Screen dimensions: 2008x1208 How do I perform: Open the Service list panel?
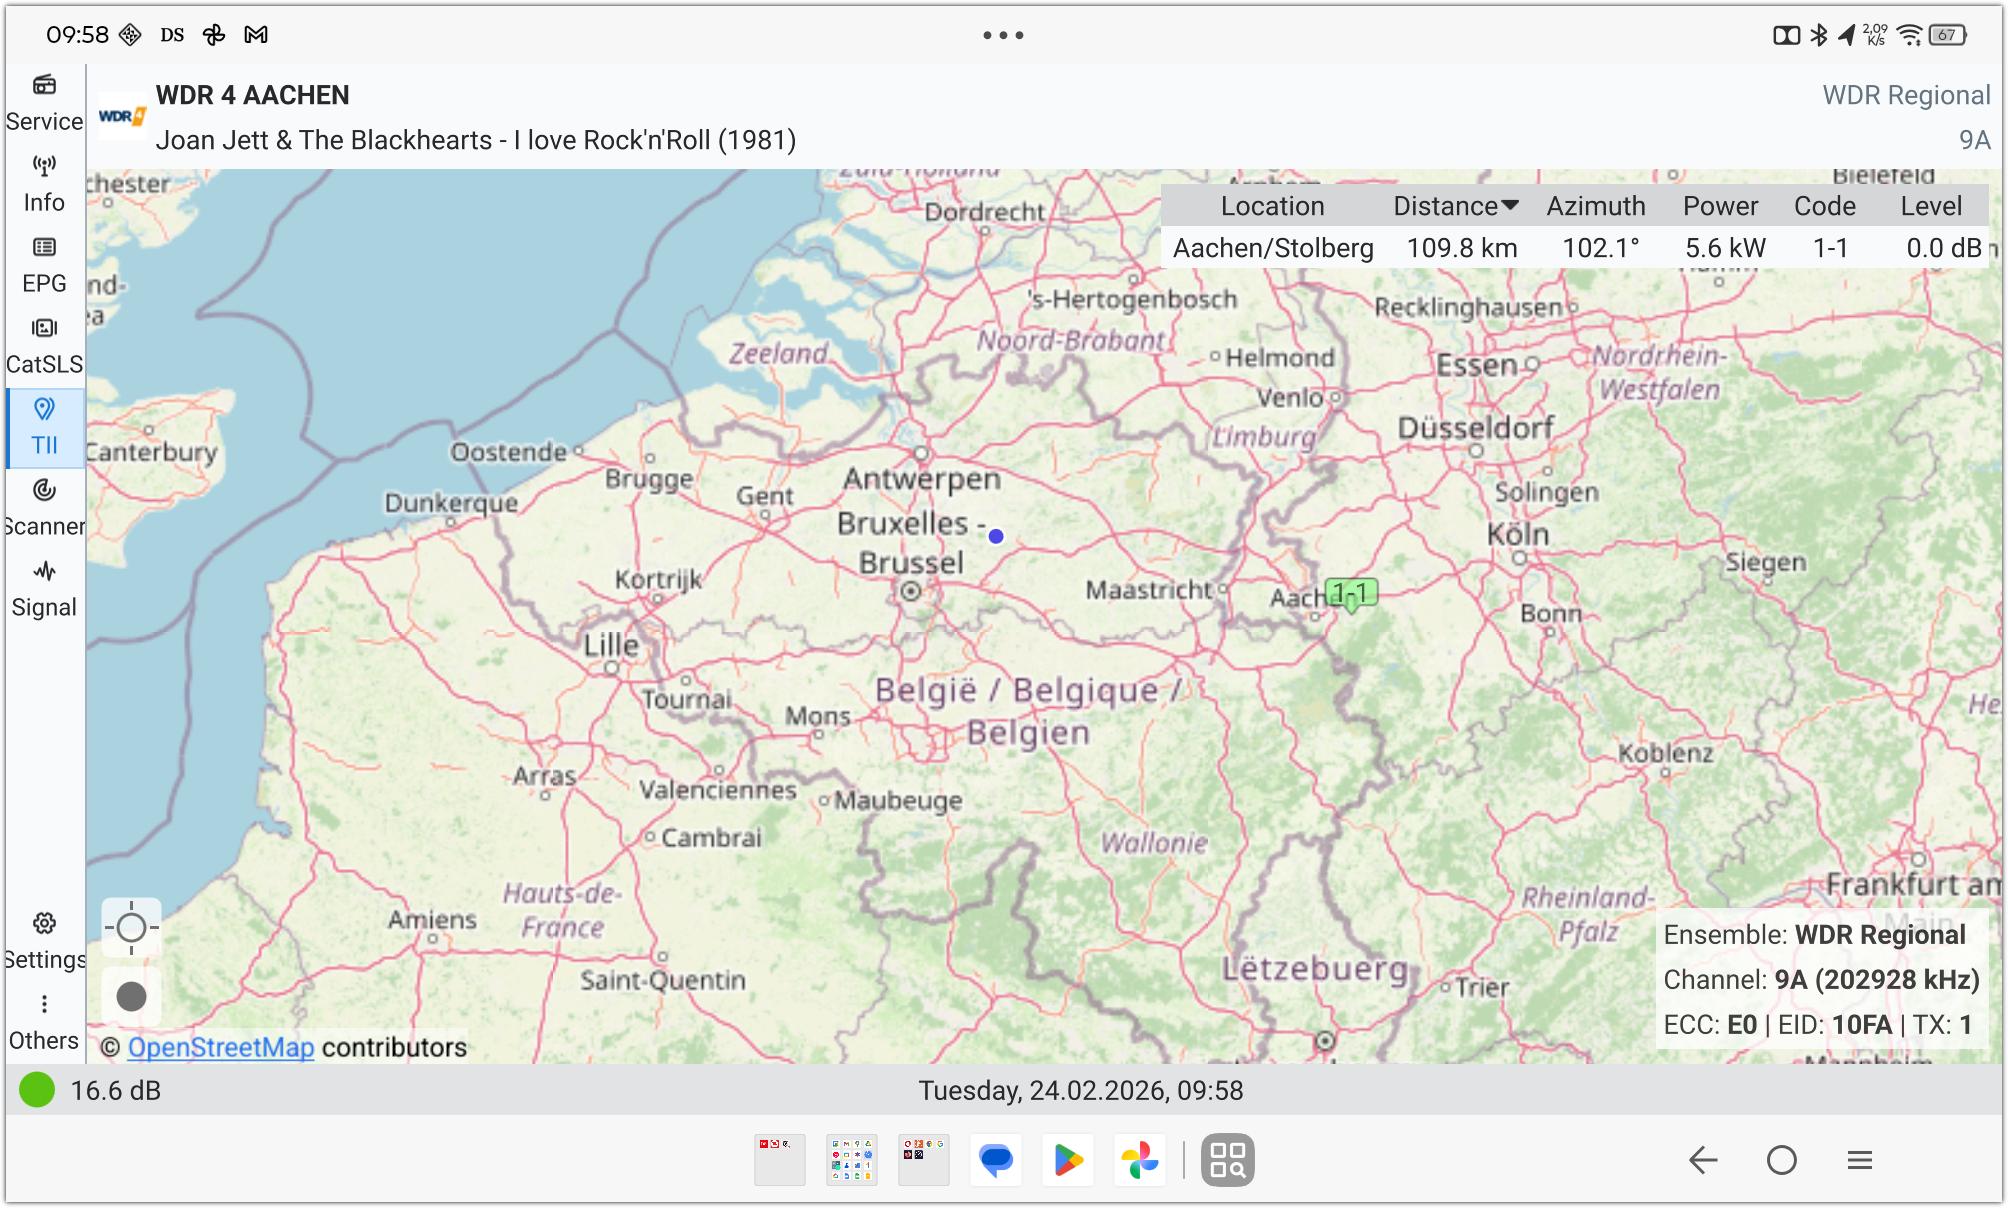click(x=44, y=103)
